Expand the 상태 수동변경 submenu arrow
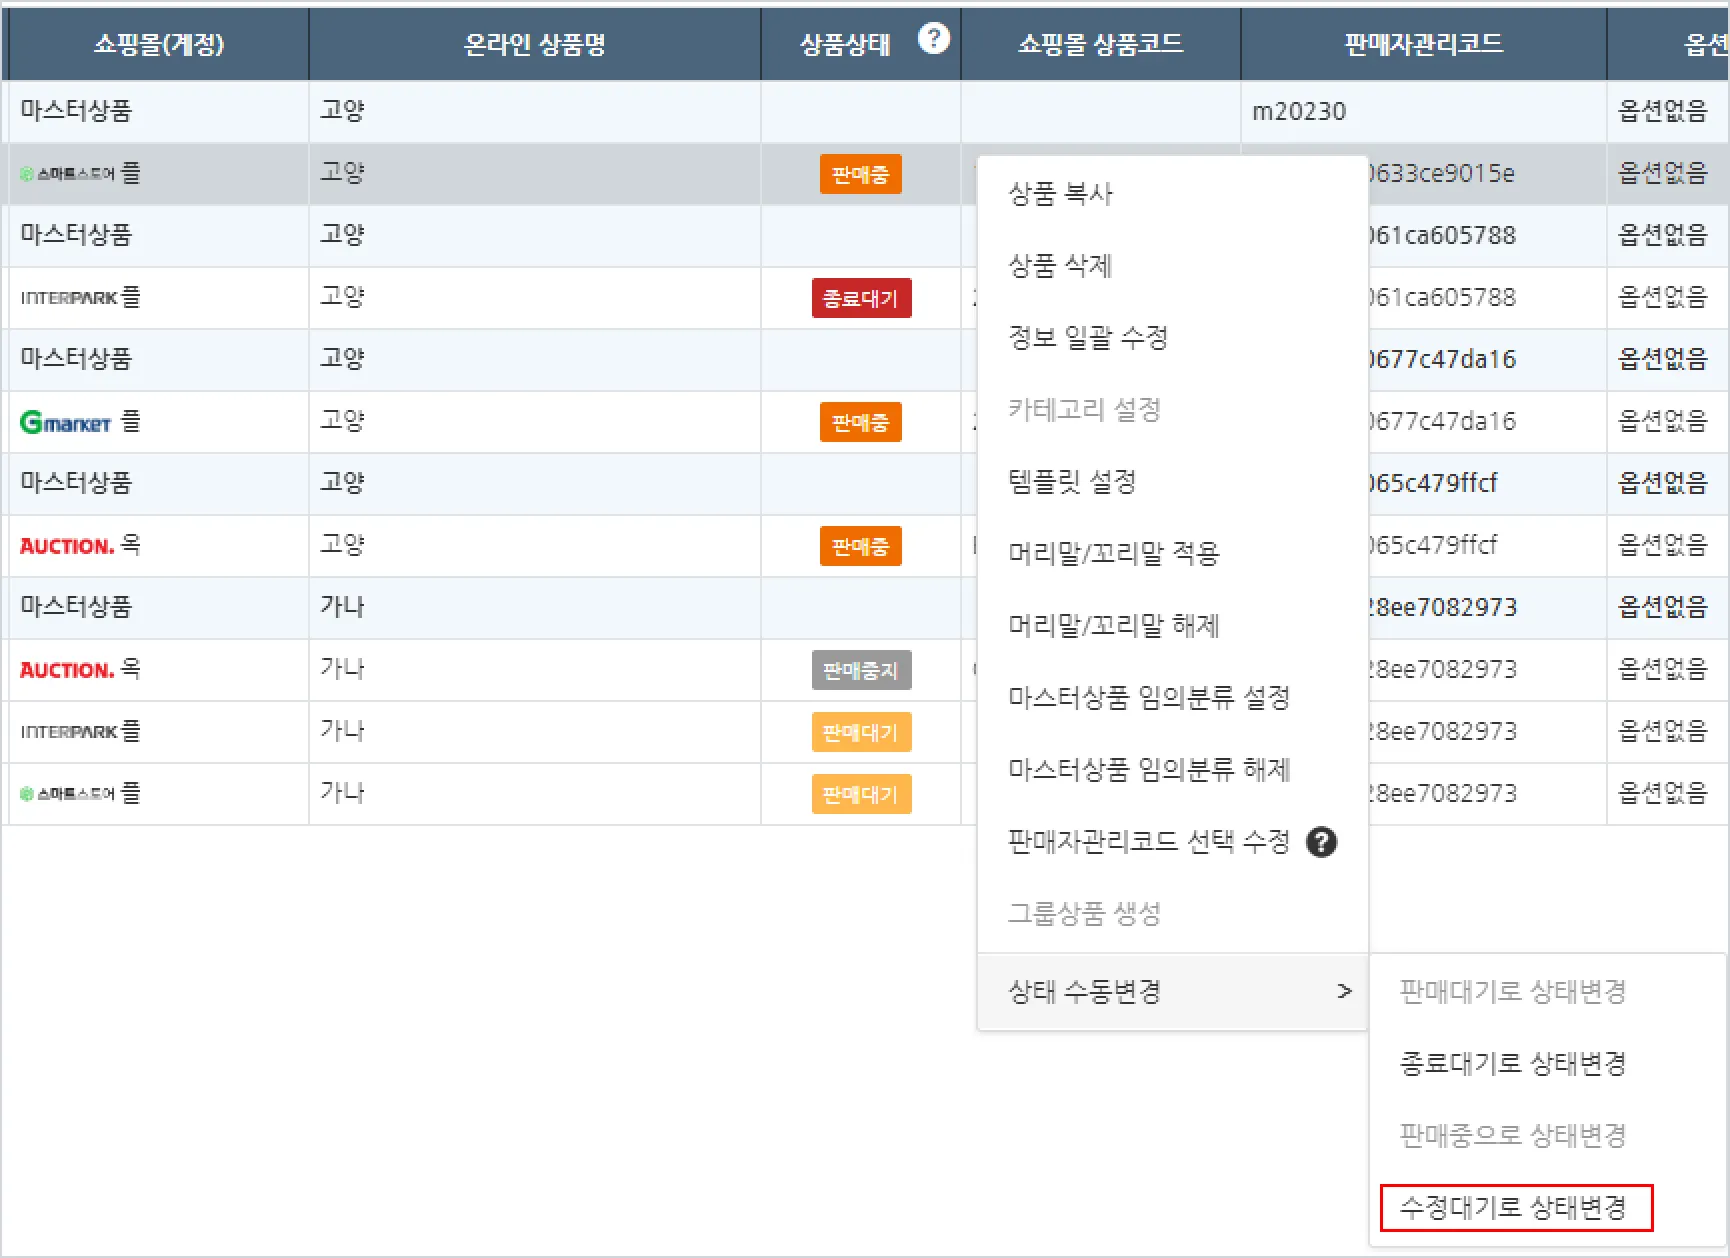The image size is (1730, 1258). pyautogui.click(x=1344, y=991)
